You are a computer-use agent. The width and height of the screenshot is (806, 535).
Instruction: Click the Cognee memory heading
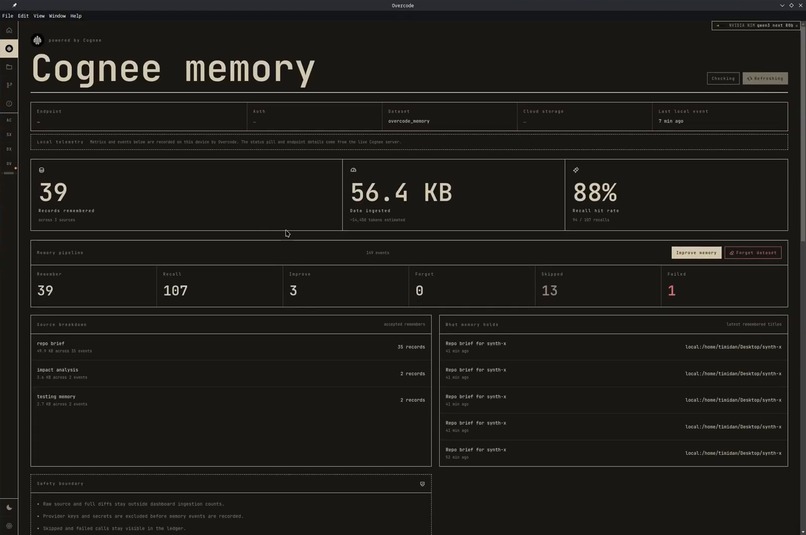(x=173, y=69)
